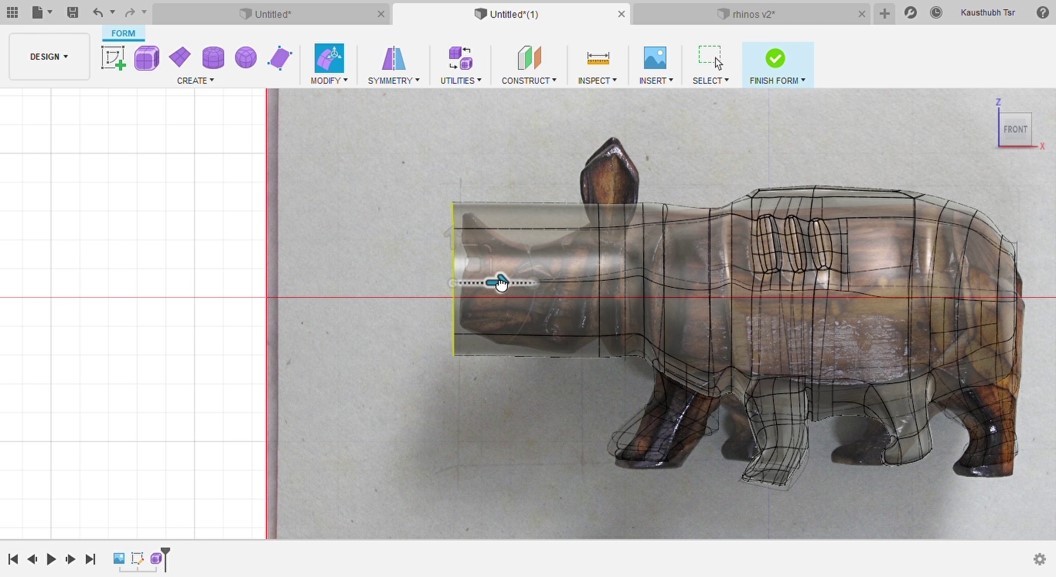Select the canvas image feature in timeline
The height and width of the screenshot is (577, 1056).
click(119, 558)
